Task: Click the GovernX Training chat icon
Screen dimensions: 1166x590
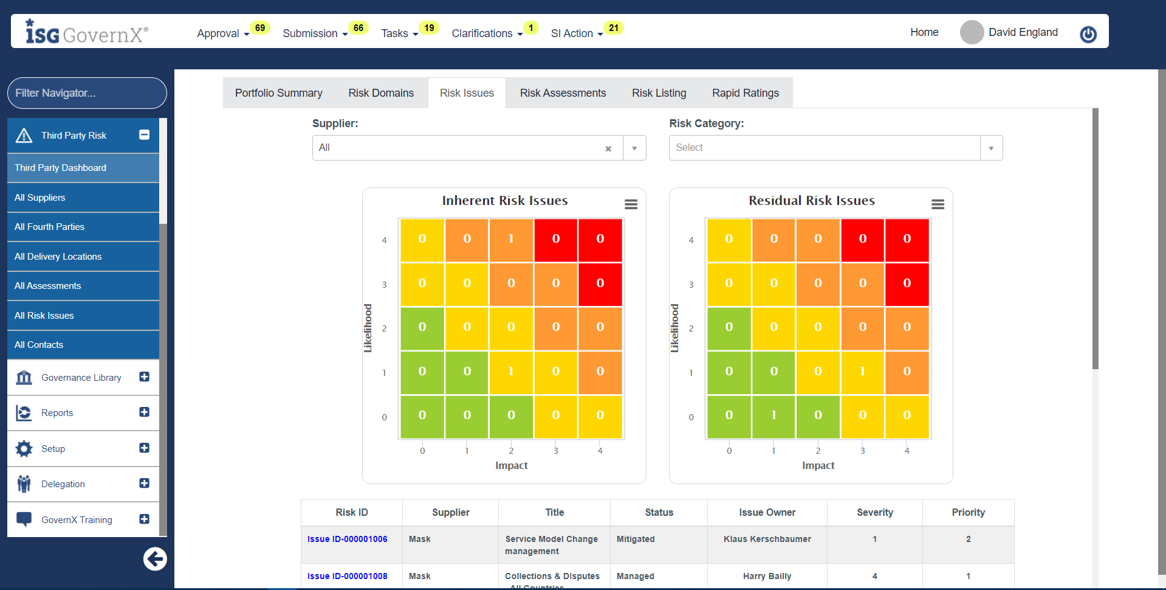Action: [x=24, y=520]
